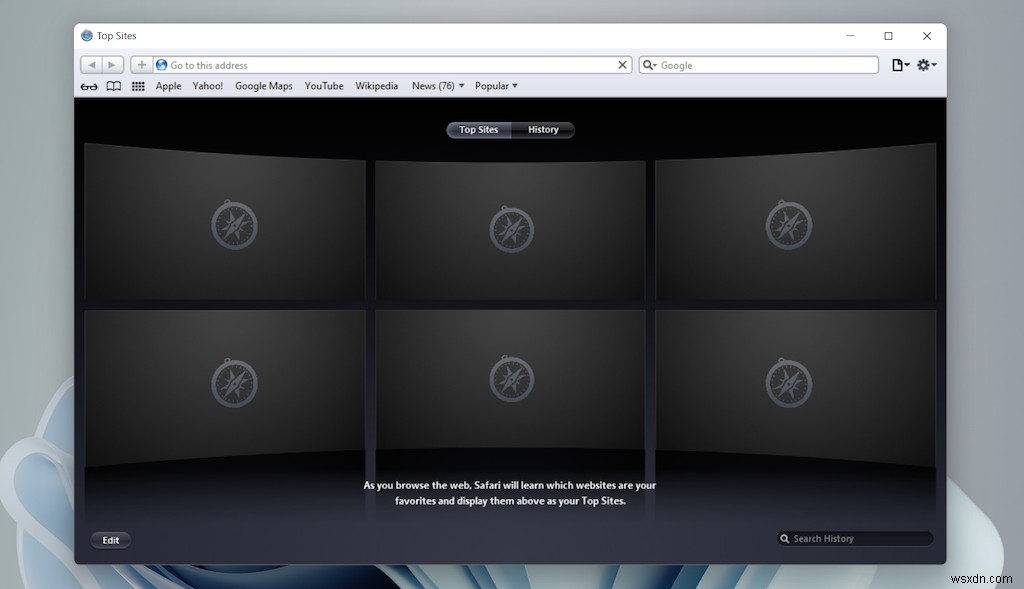Show all bookmarks via the book icon
The height and width of the screenshot is (589, 1024).
113,86
